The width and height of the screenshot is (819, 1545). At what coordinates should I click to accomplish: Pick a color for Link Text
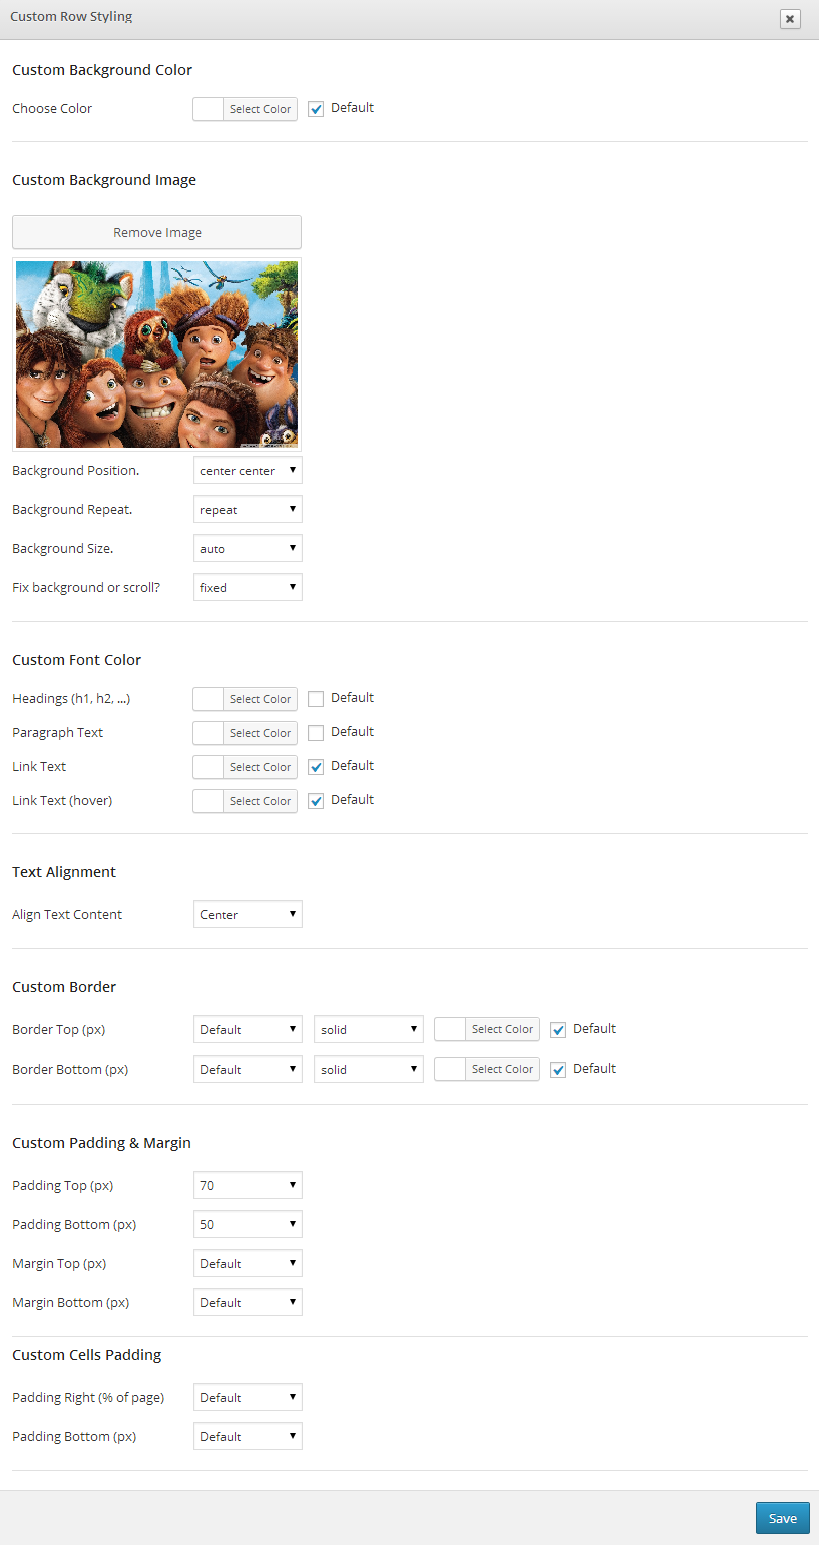click(259, 767)
